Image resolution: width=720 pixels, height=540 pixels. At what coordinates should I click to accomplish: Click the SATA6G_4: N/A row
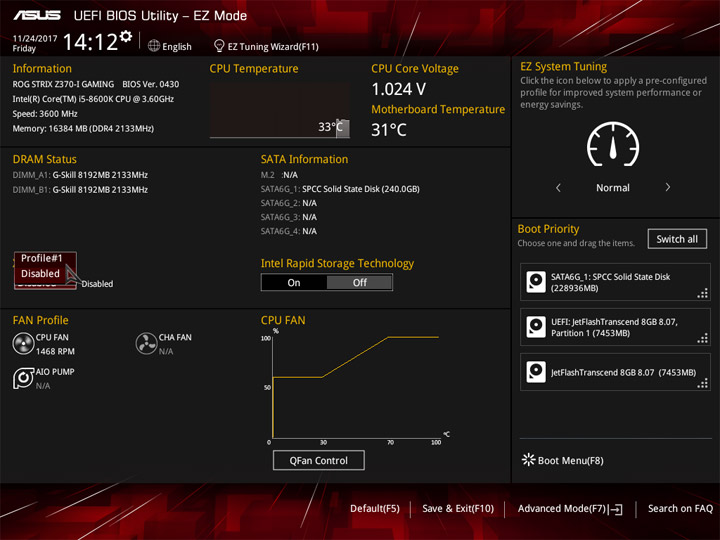coord(289,231)
